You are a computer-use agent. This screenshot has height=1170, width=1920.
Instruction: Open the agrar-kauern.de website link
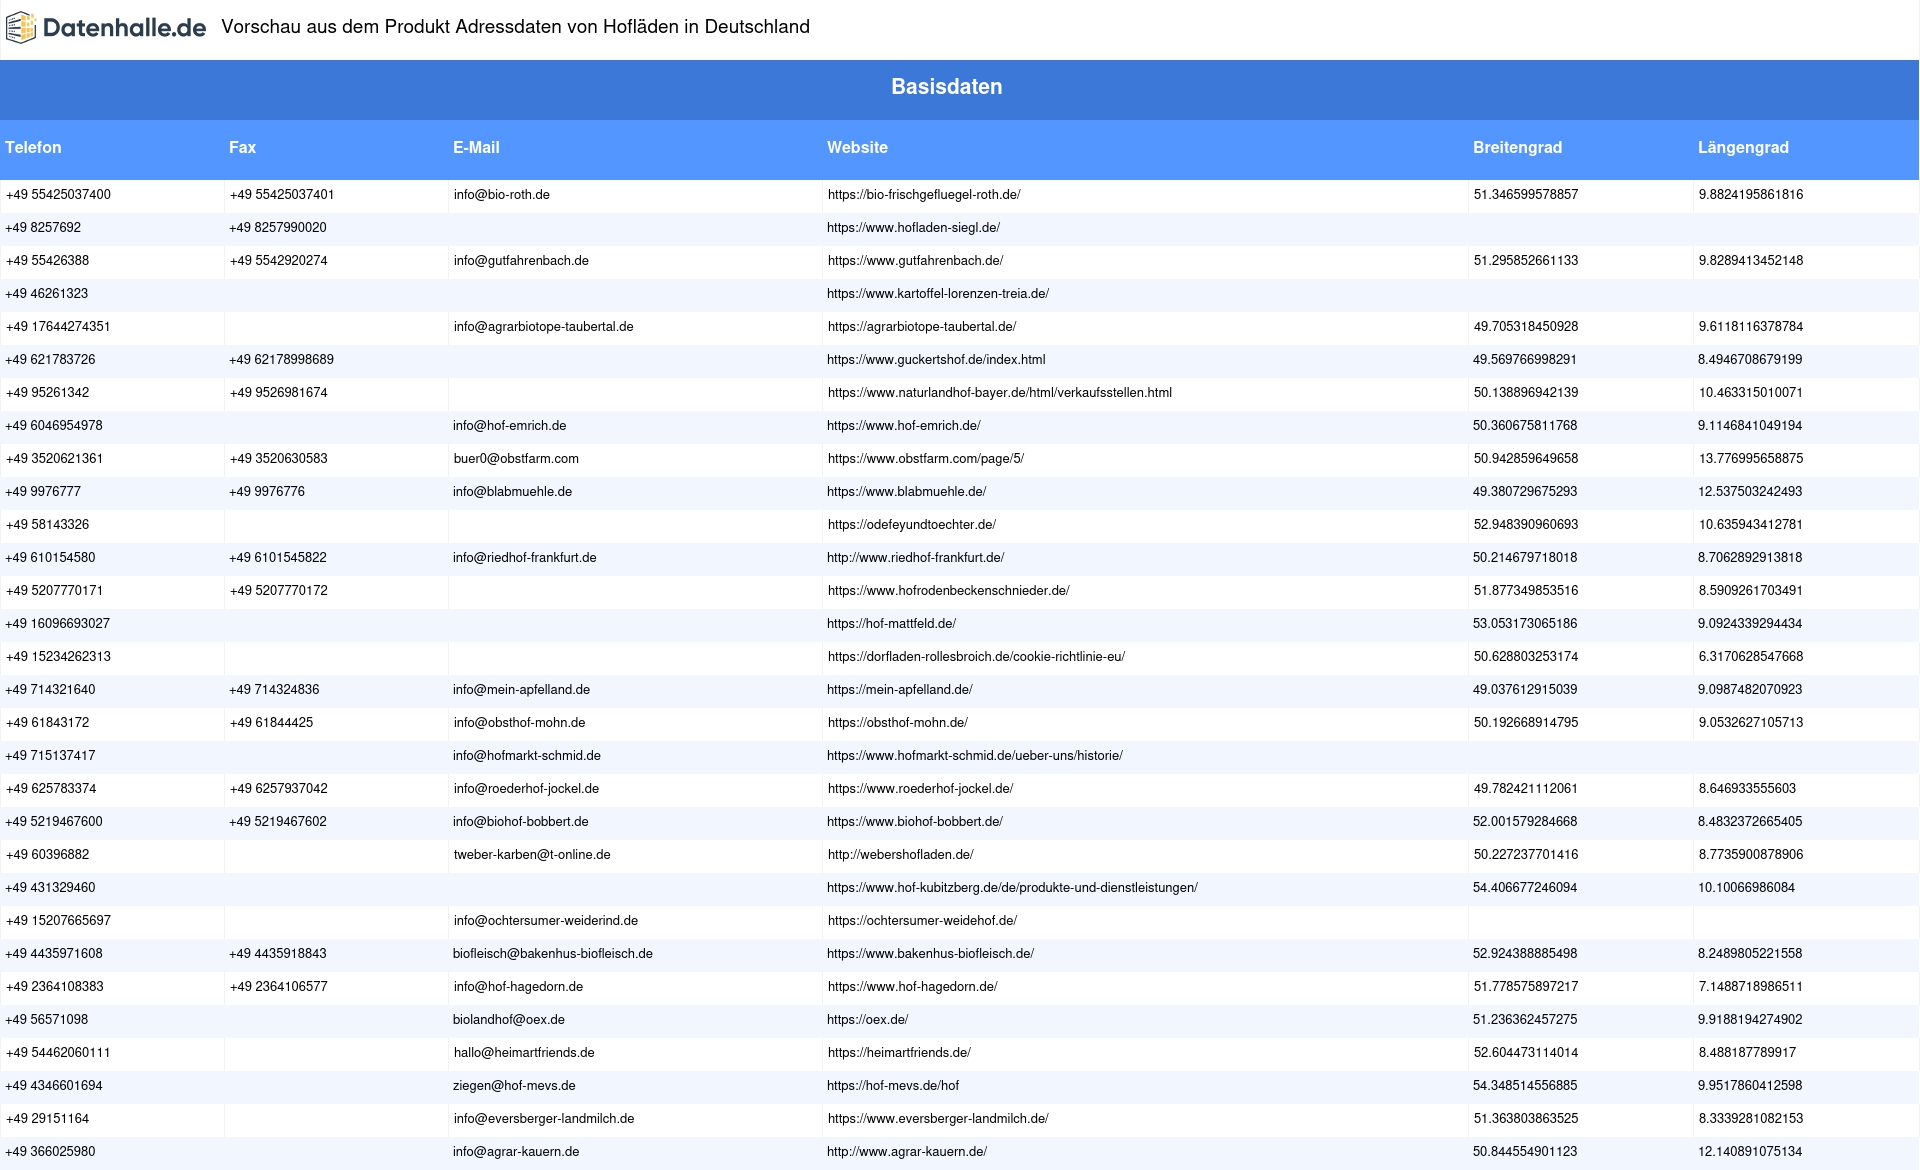pyautogui.click(x=906, y=1152)
